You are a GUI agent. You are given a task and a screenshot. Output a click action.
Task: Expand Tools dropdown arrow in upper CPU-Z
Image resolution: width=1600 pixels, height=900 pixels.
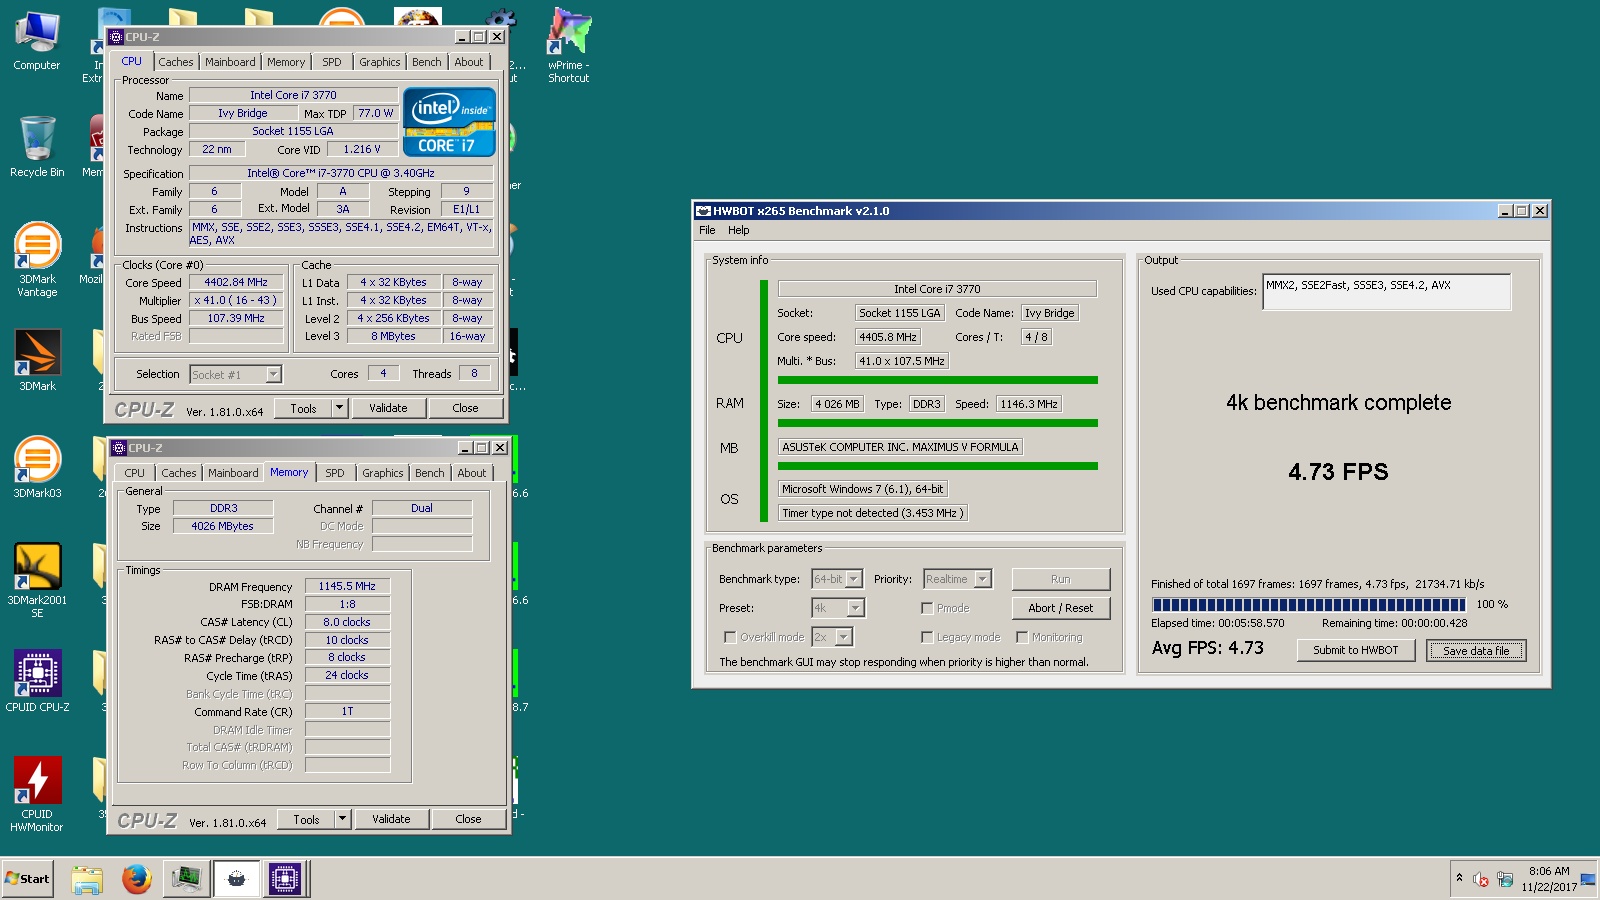(339, 408)
